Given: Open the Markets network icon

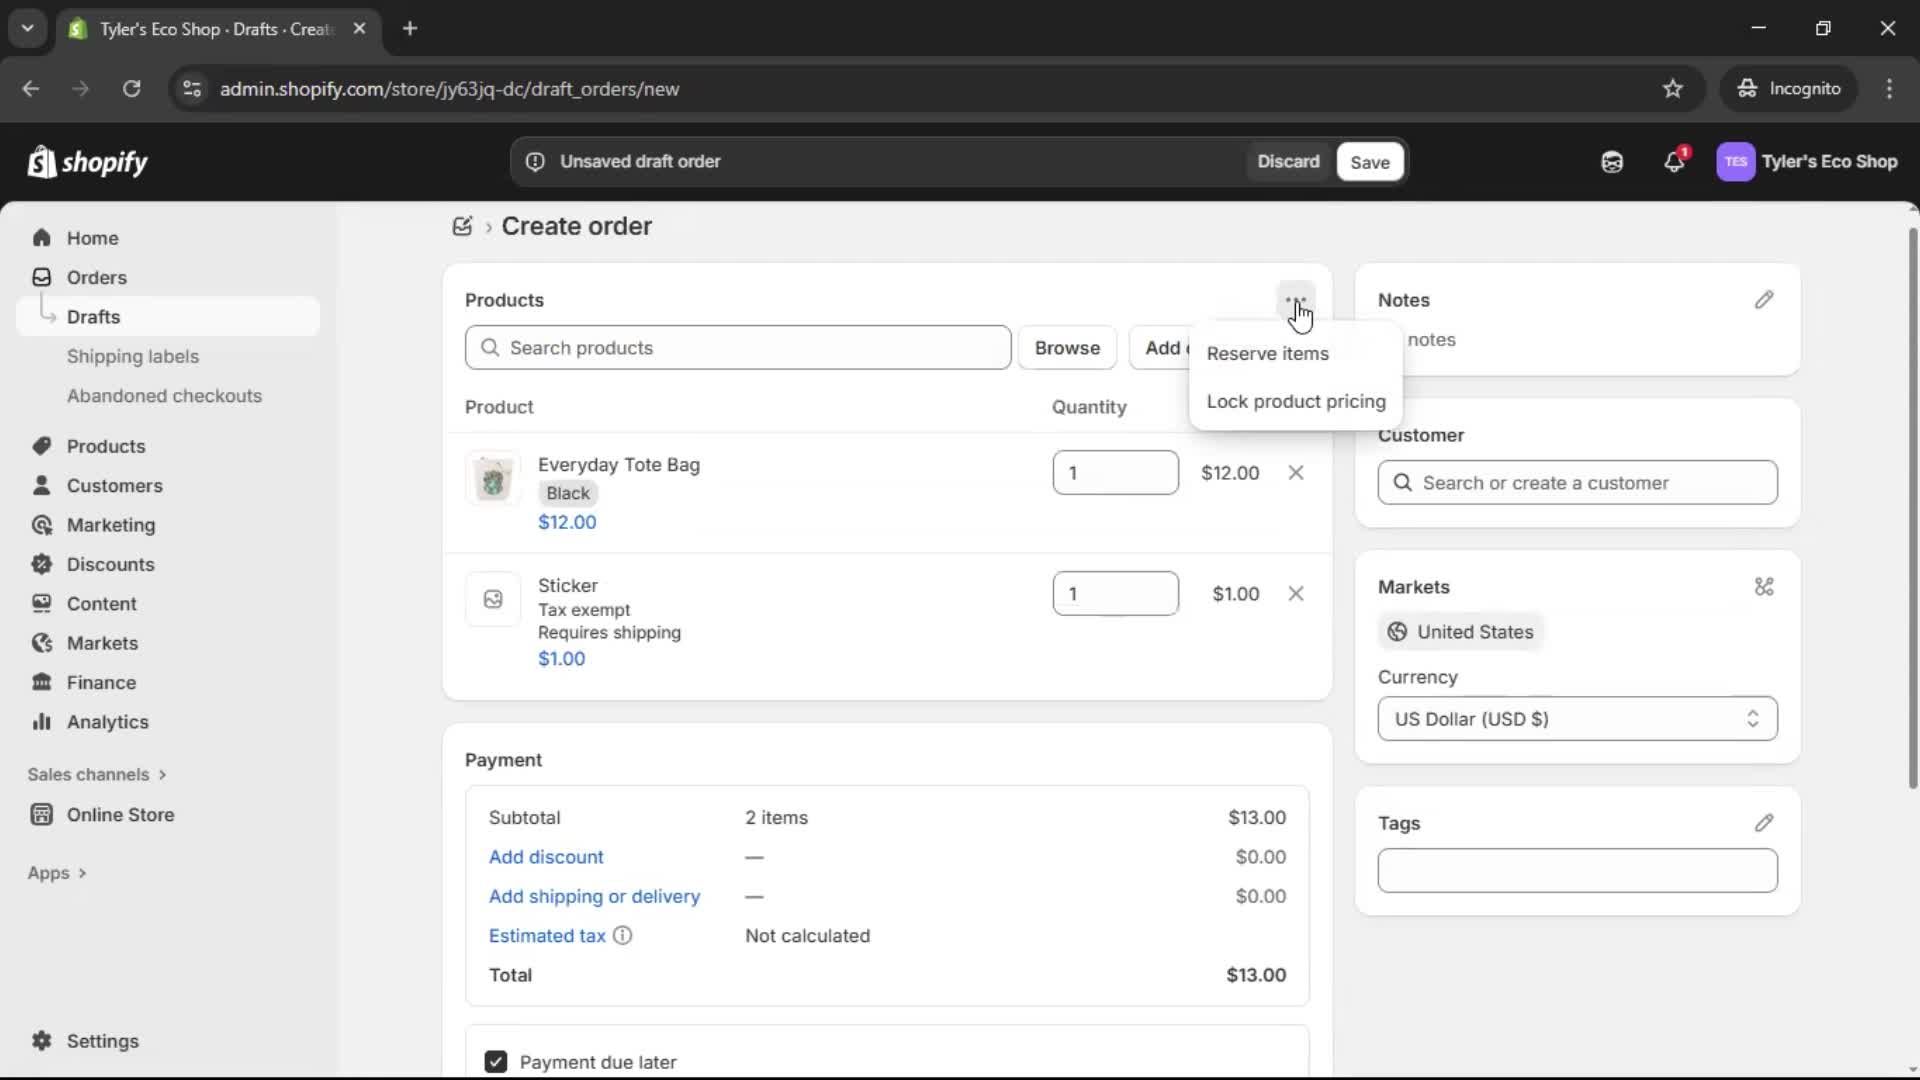Looking at the screenshot, I should 1764,587.
